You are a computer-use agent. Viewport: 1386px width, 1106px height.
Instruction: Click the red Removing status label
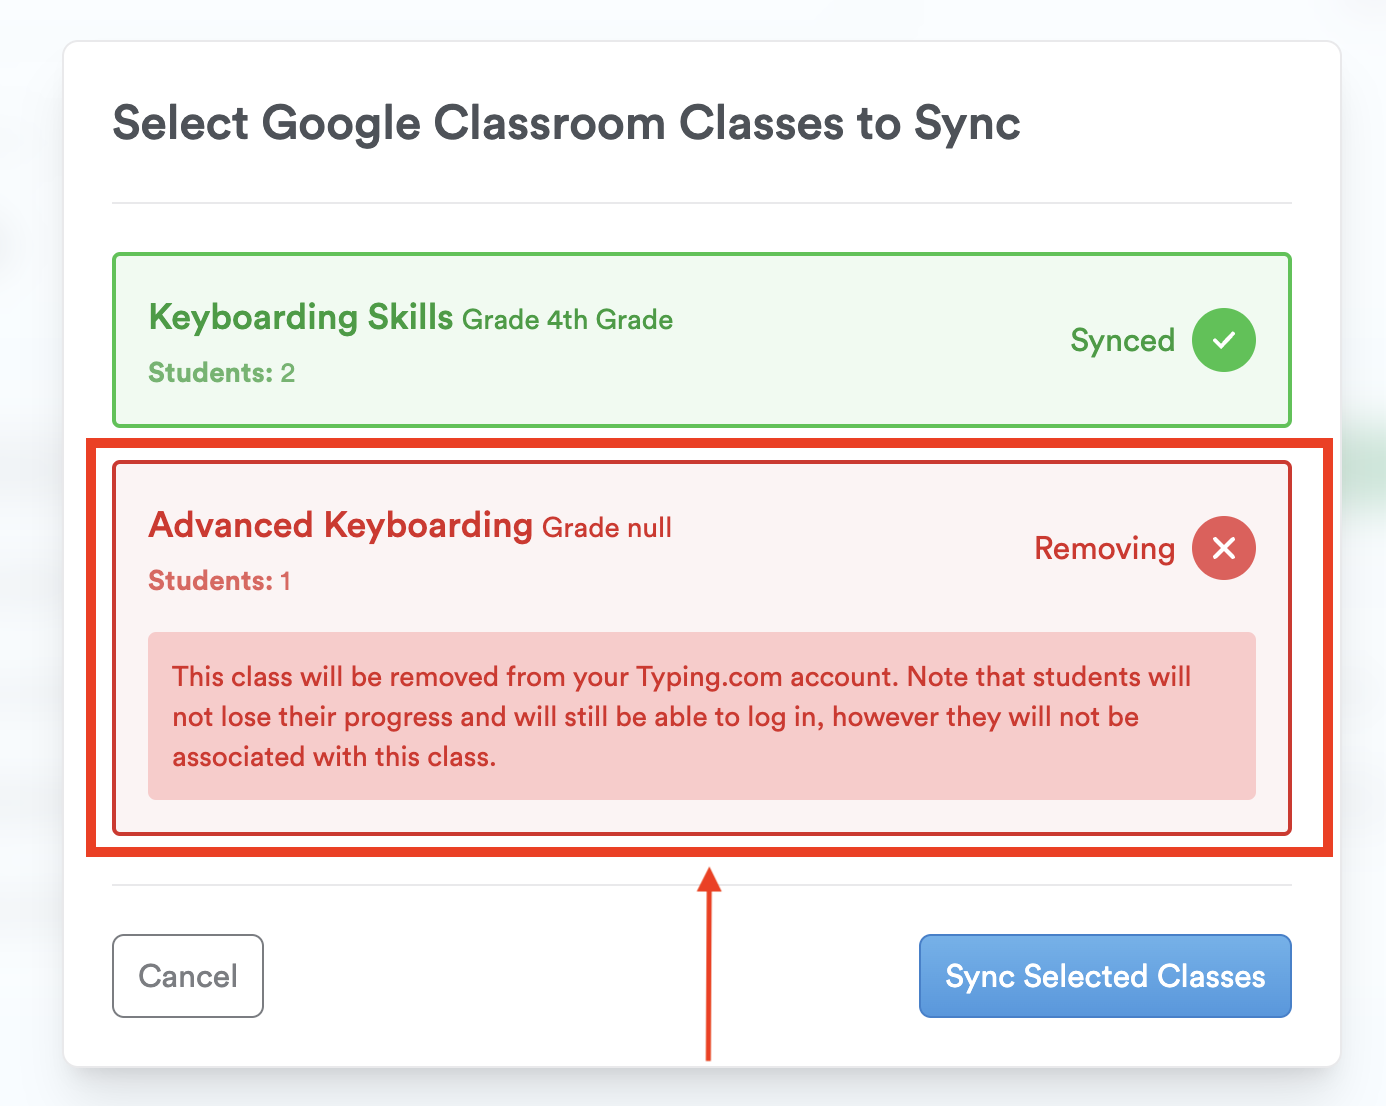coord(1104,549)
